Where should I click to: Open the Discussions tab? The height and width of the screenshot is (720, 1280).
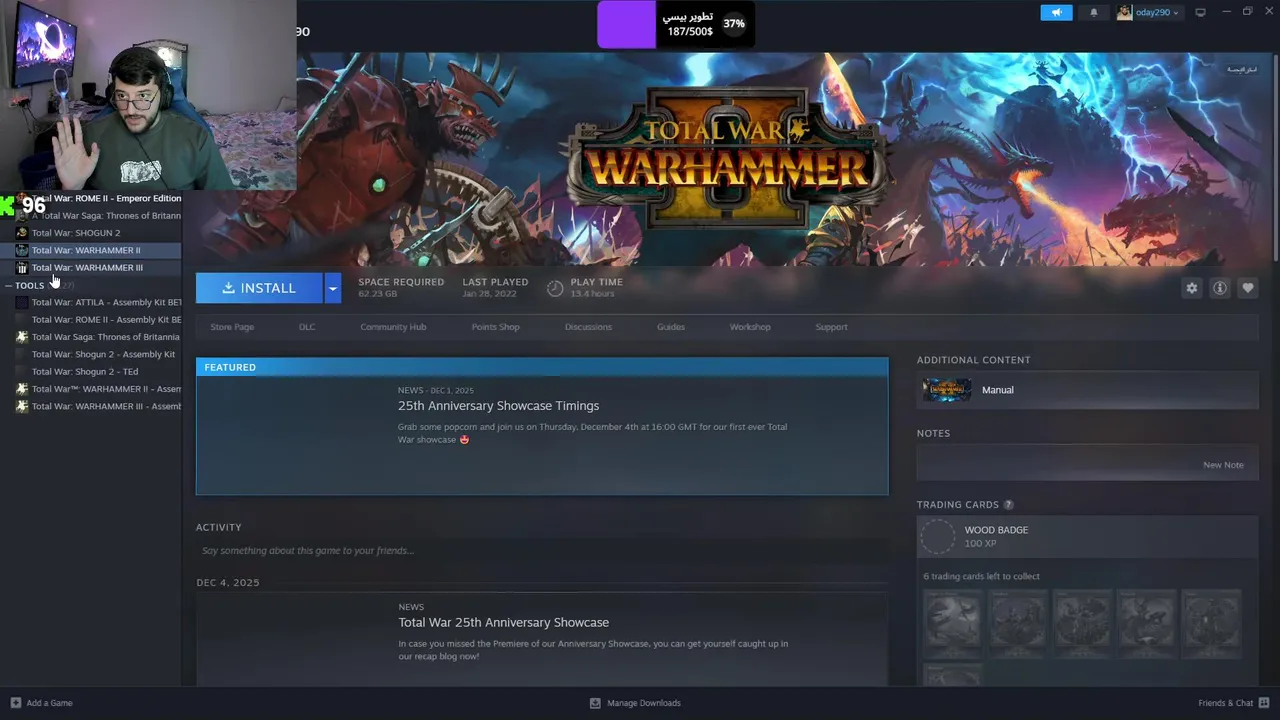588,327
